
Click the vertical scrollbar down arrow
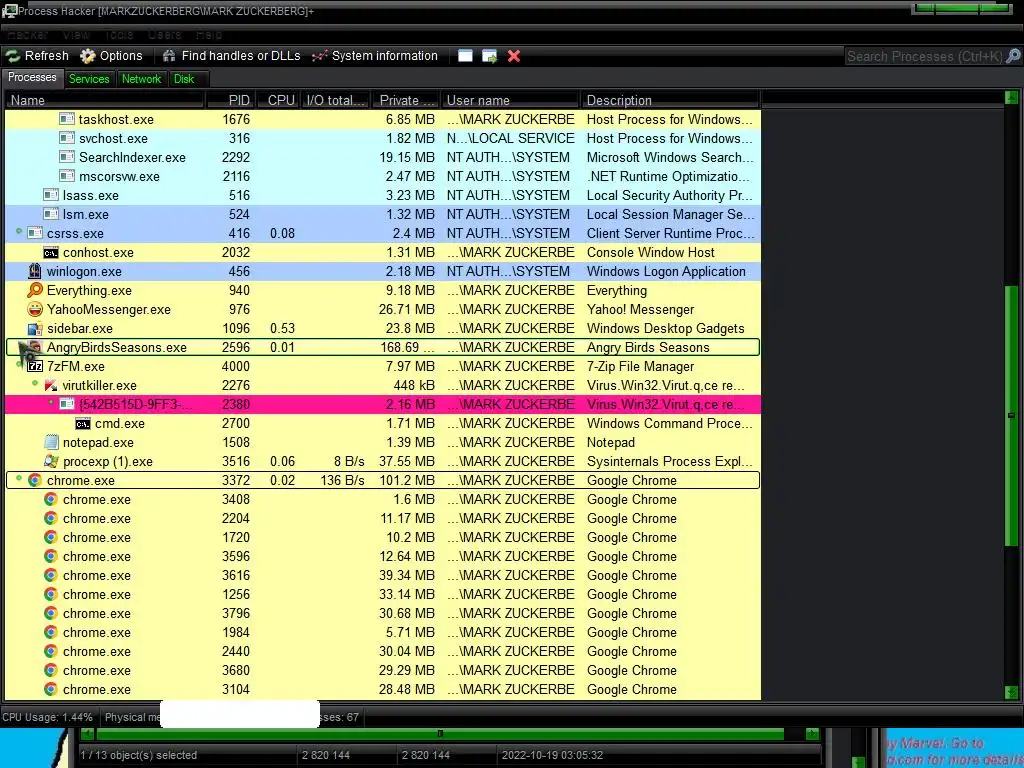1011,692
